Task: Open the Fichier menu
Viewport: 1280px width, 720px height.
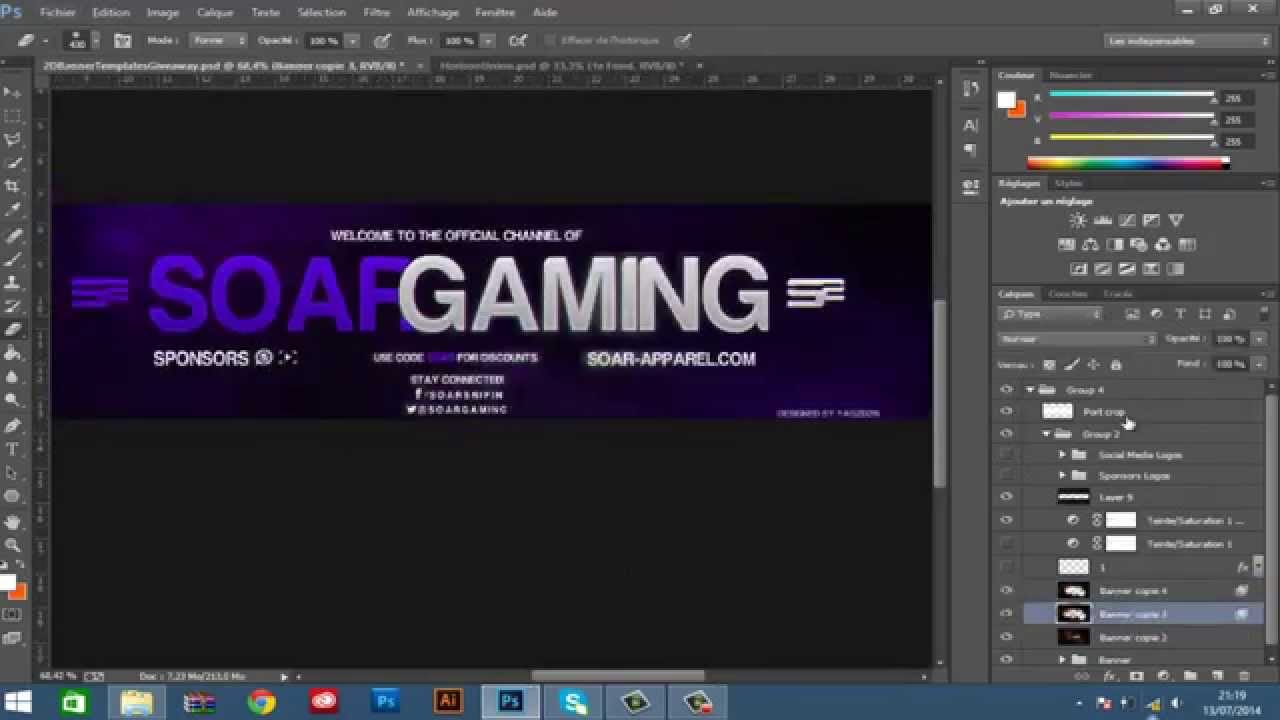Action: click(58, 13)
